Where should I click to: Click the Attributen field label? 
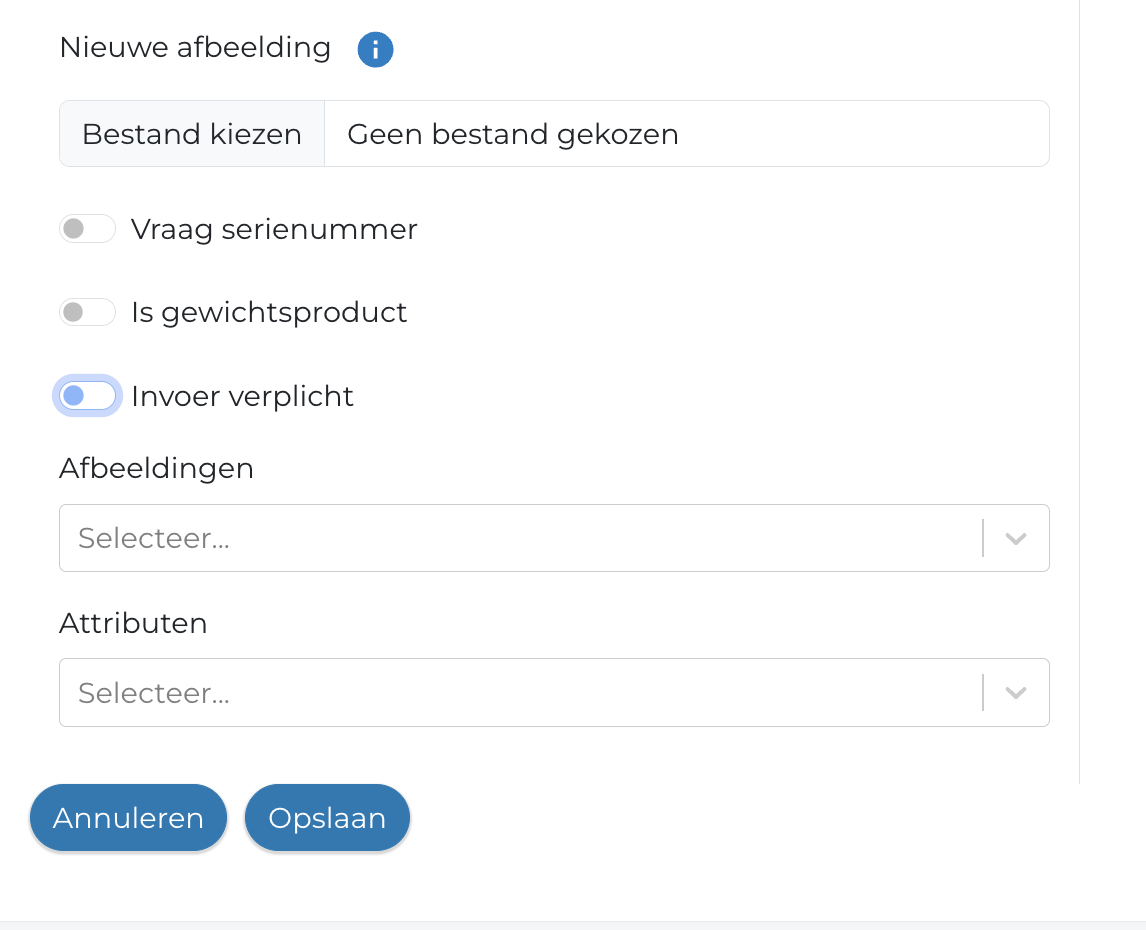pyautogui.click(x=133, y=623)
